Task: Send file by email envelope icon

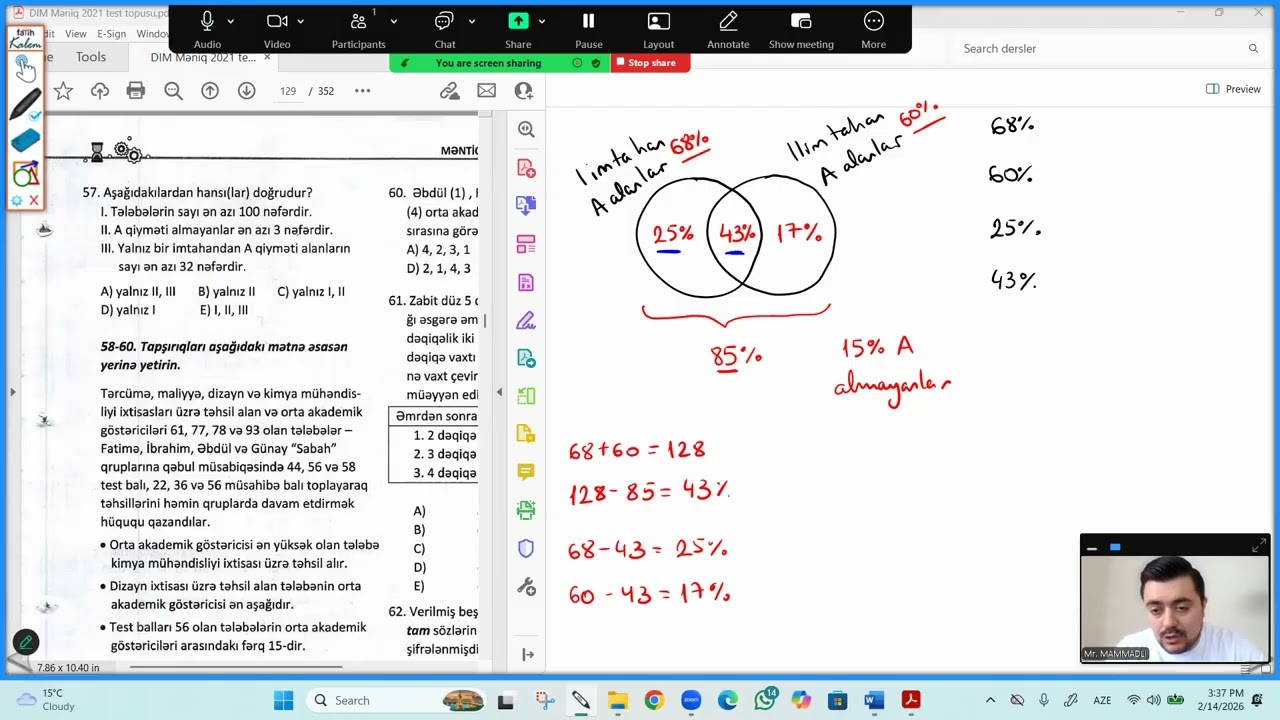Action: point(486,91)
